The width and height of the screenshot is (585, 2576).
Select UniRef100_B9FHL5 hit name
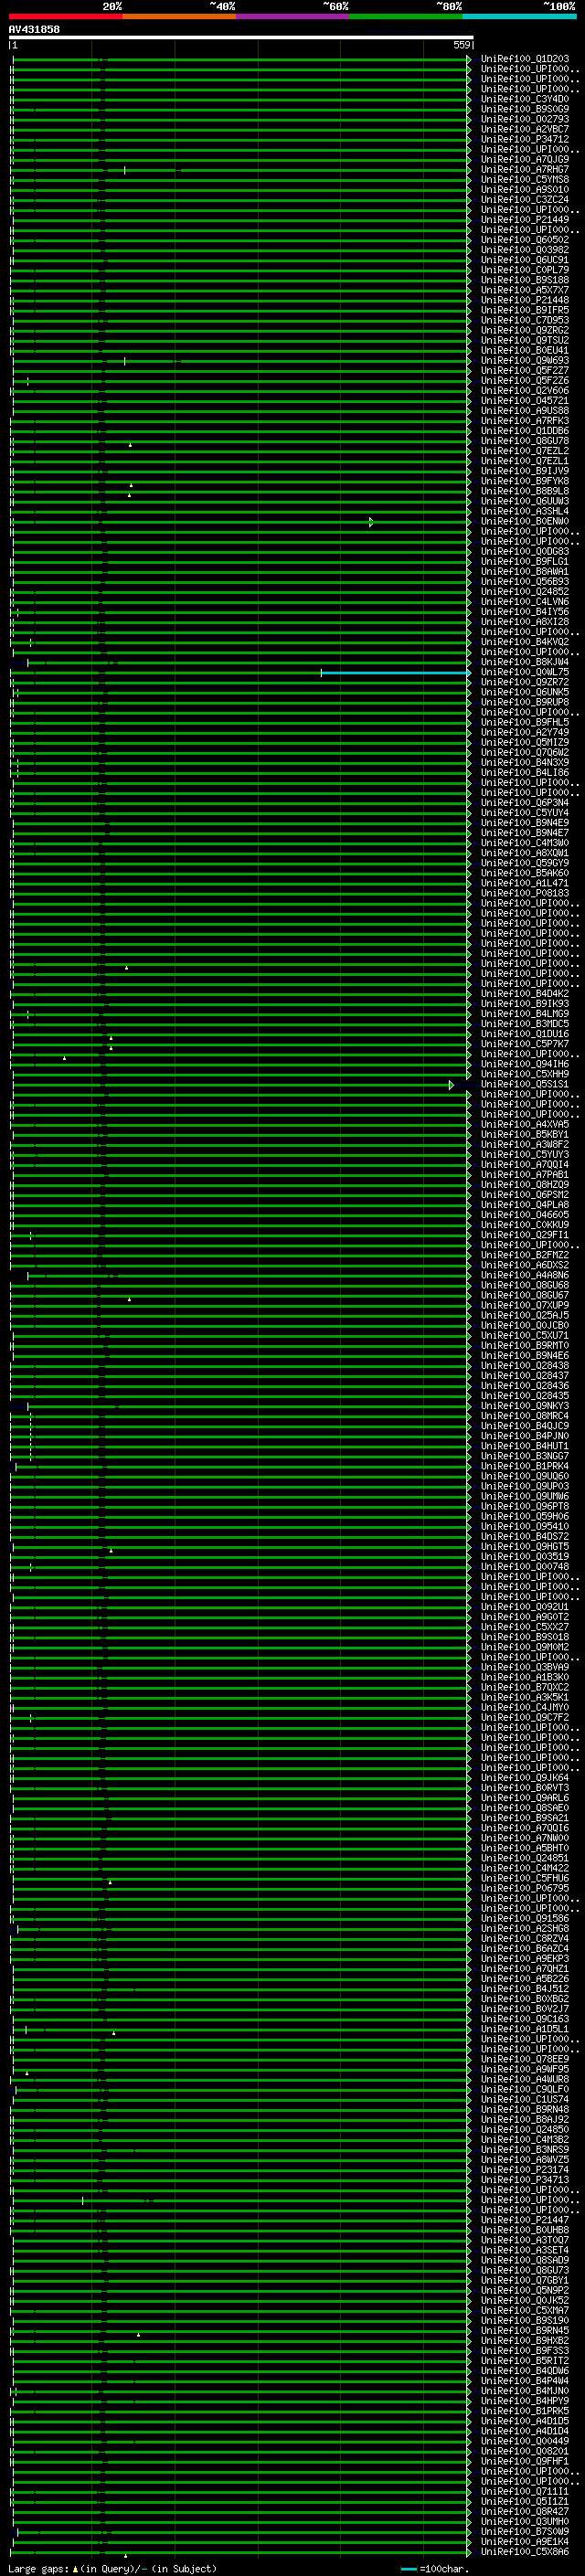(525, 722)
